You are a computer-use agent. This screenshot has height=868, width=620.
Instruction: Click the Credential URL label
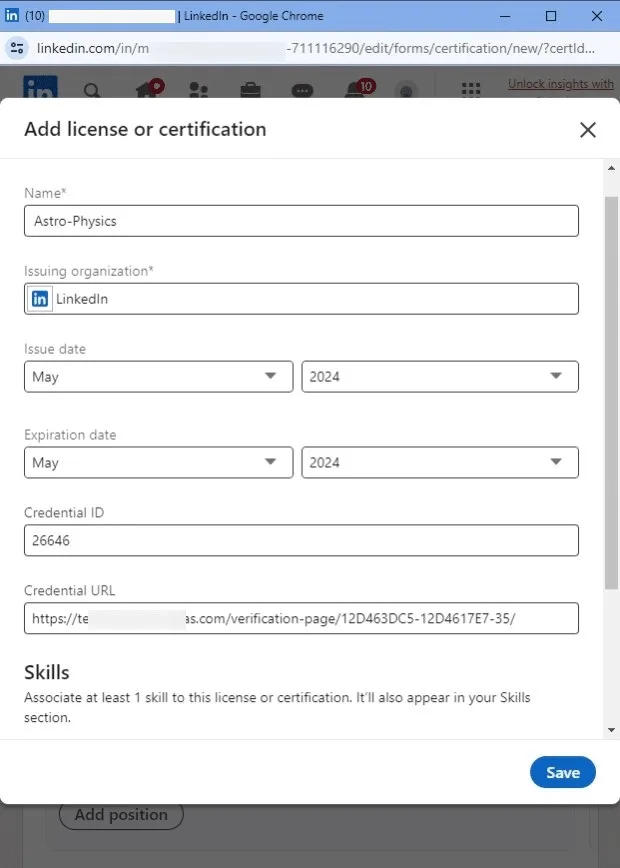coord(70,590)
